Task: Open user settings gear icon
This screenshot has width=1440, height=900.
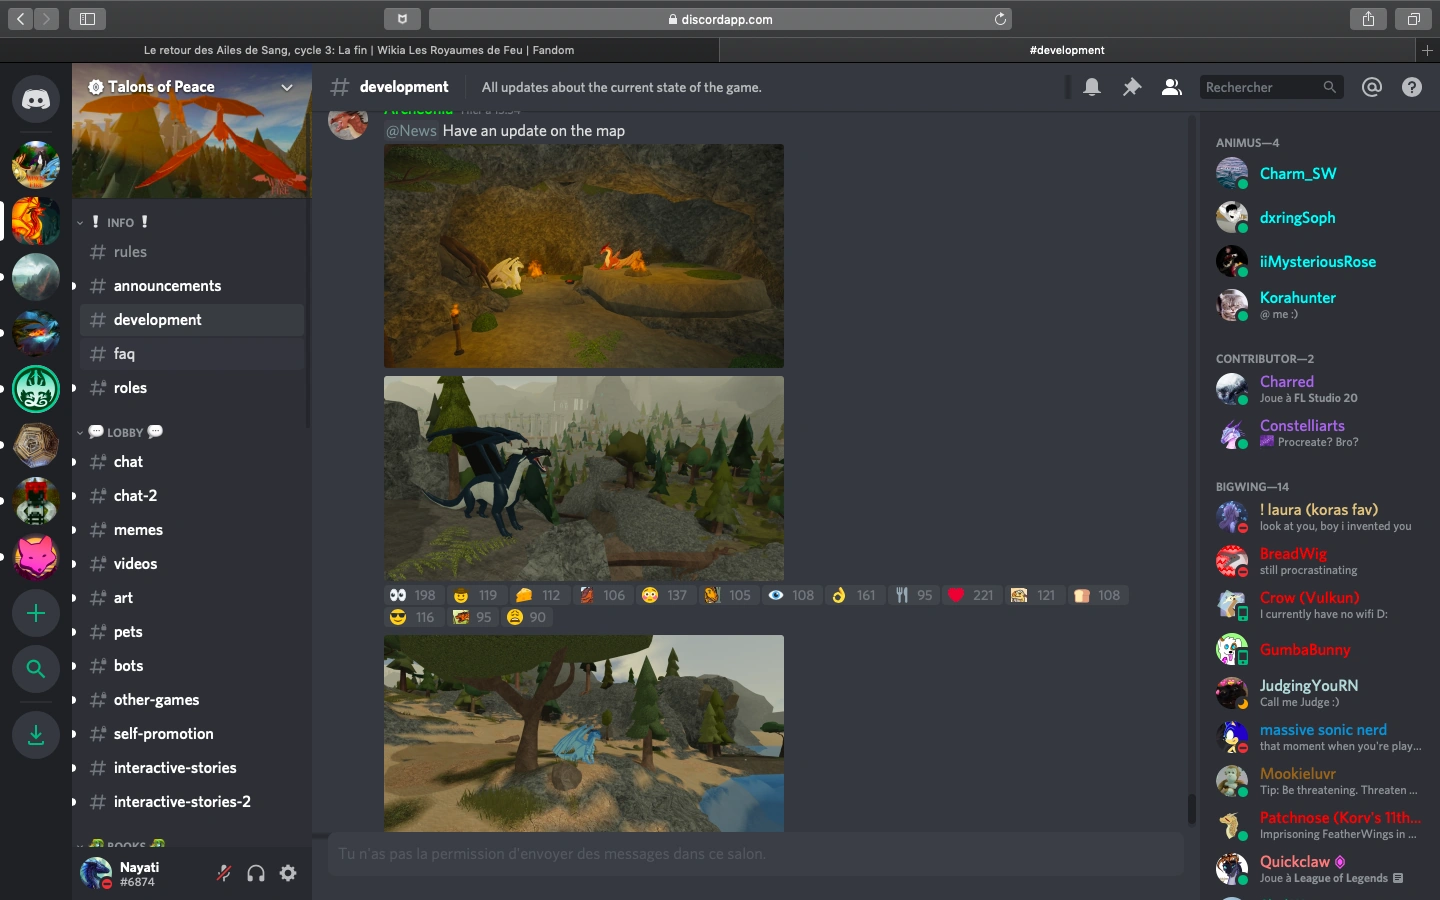Action: (288, 874)
